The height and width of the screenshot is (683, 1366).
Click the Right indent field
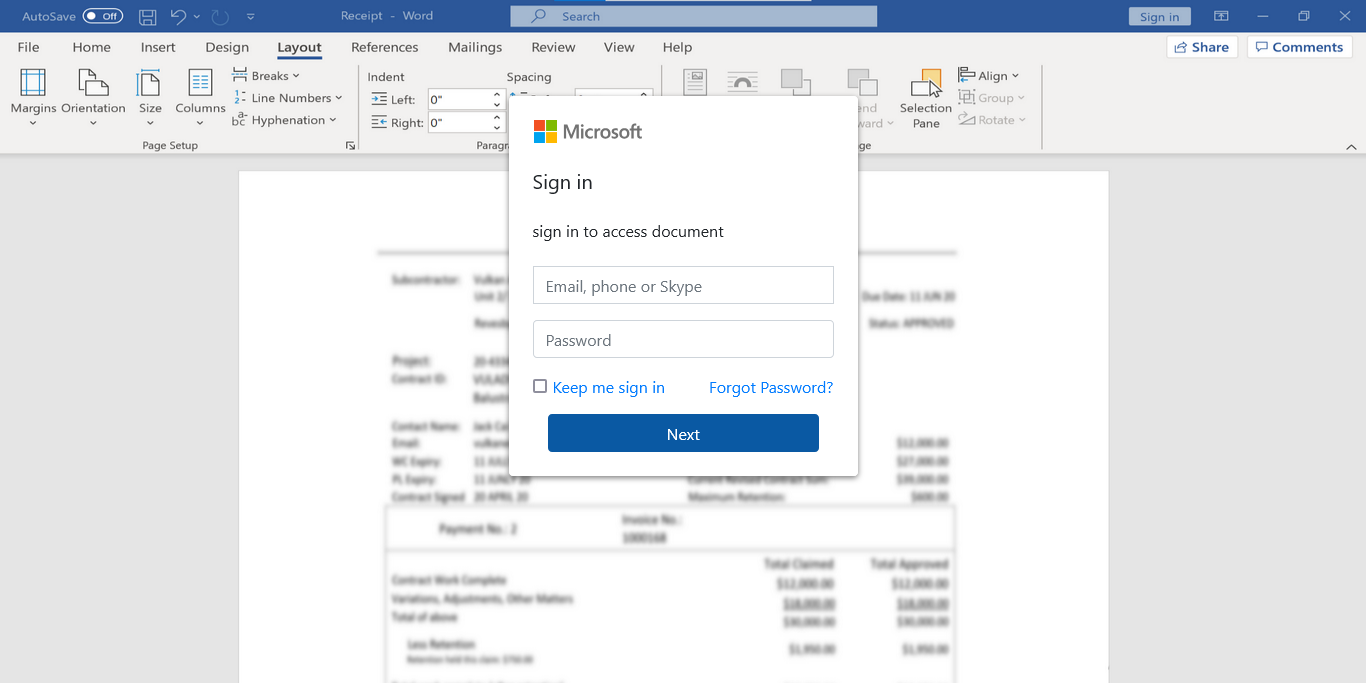(459, 123)
